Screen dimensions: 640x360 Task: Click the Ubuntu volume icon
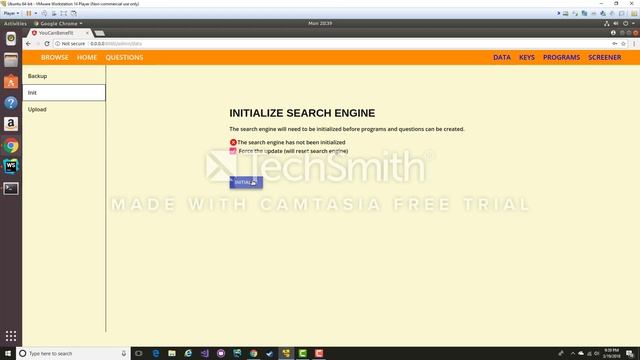pyautogui.click(x=616, y=24)
